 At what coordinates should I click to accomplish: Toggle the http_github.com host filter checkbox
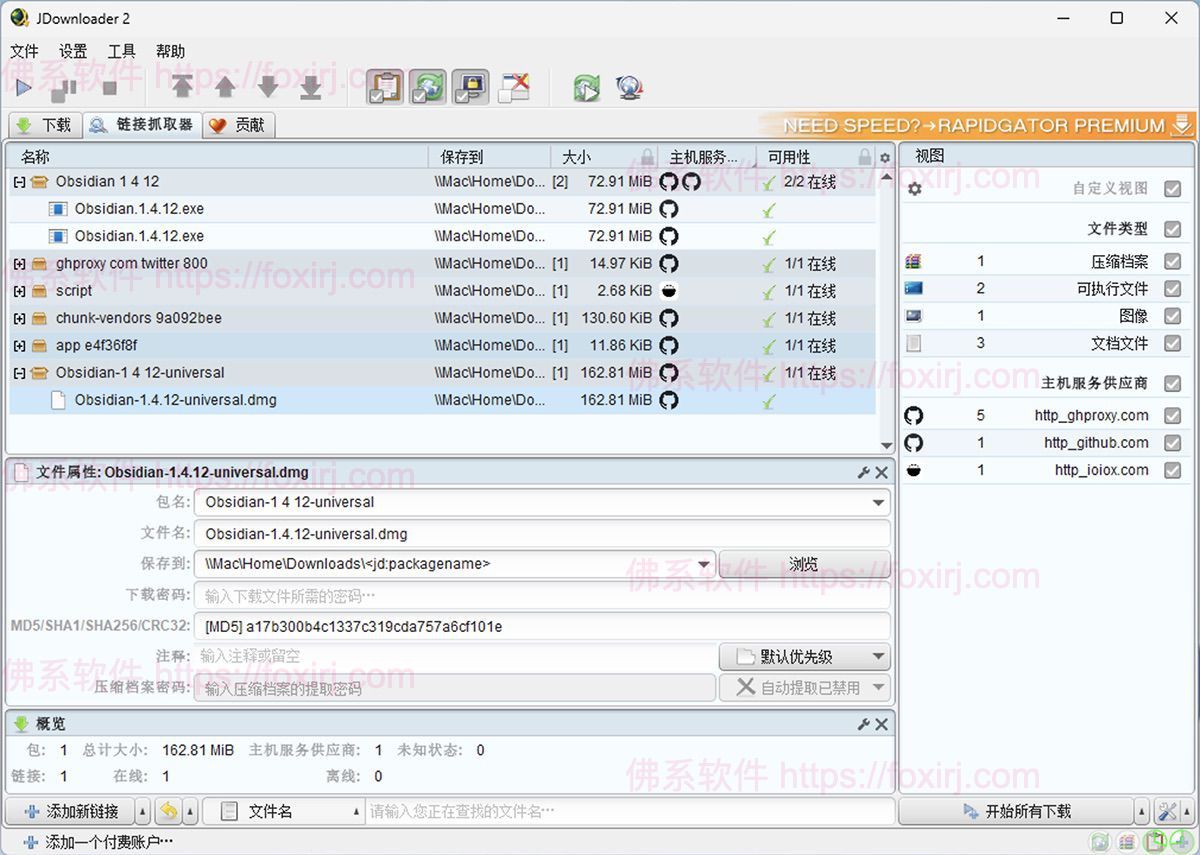[1172, 443]
